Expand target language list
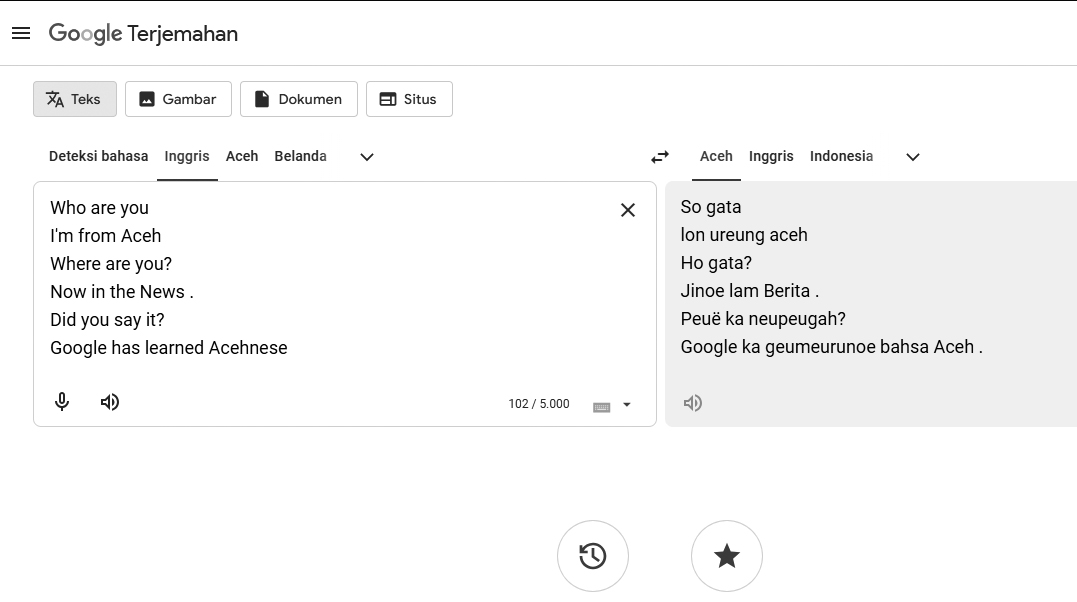 913,157
